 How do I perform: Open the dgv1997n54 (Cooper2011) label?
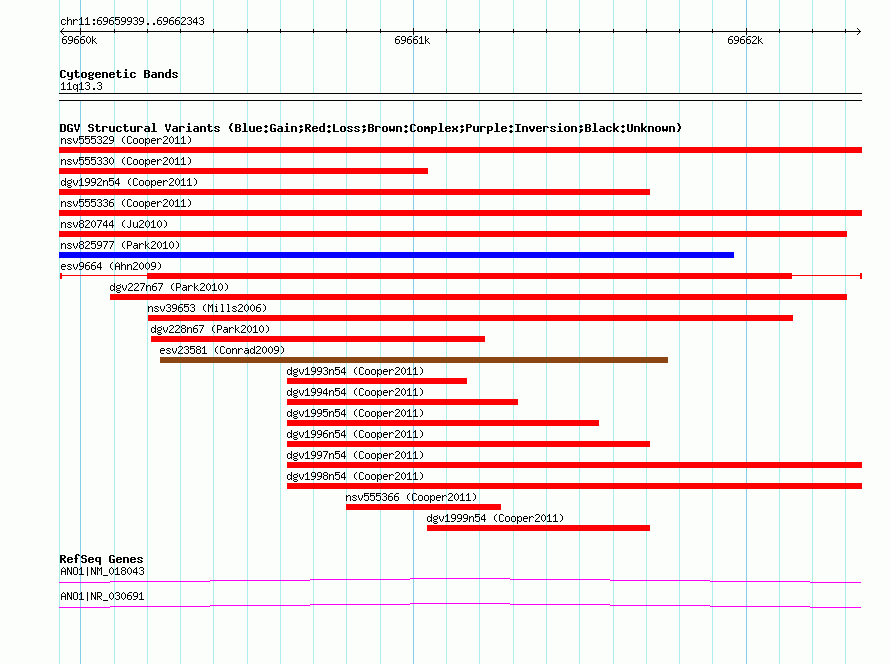tap(355, 455)
